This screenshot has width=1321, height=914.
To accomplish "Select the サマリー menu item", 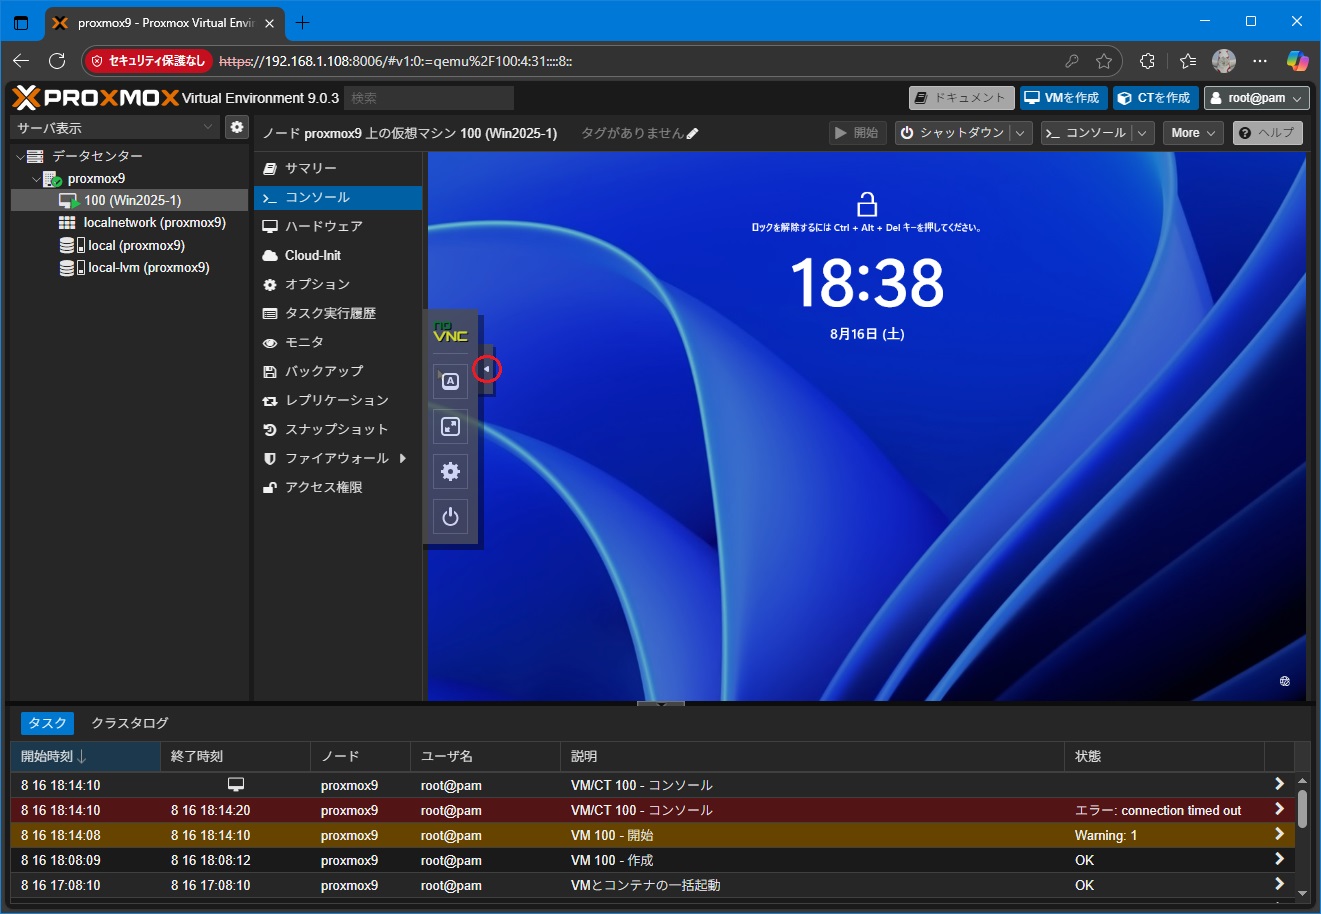I will click(338, 168).
